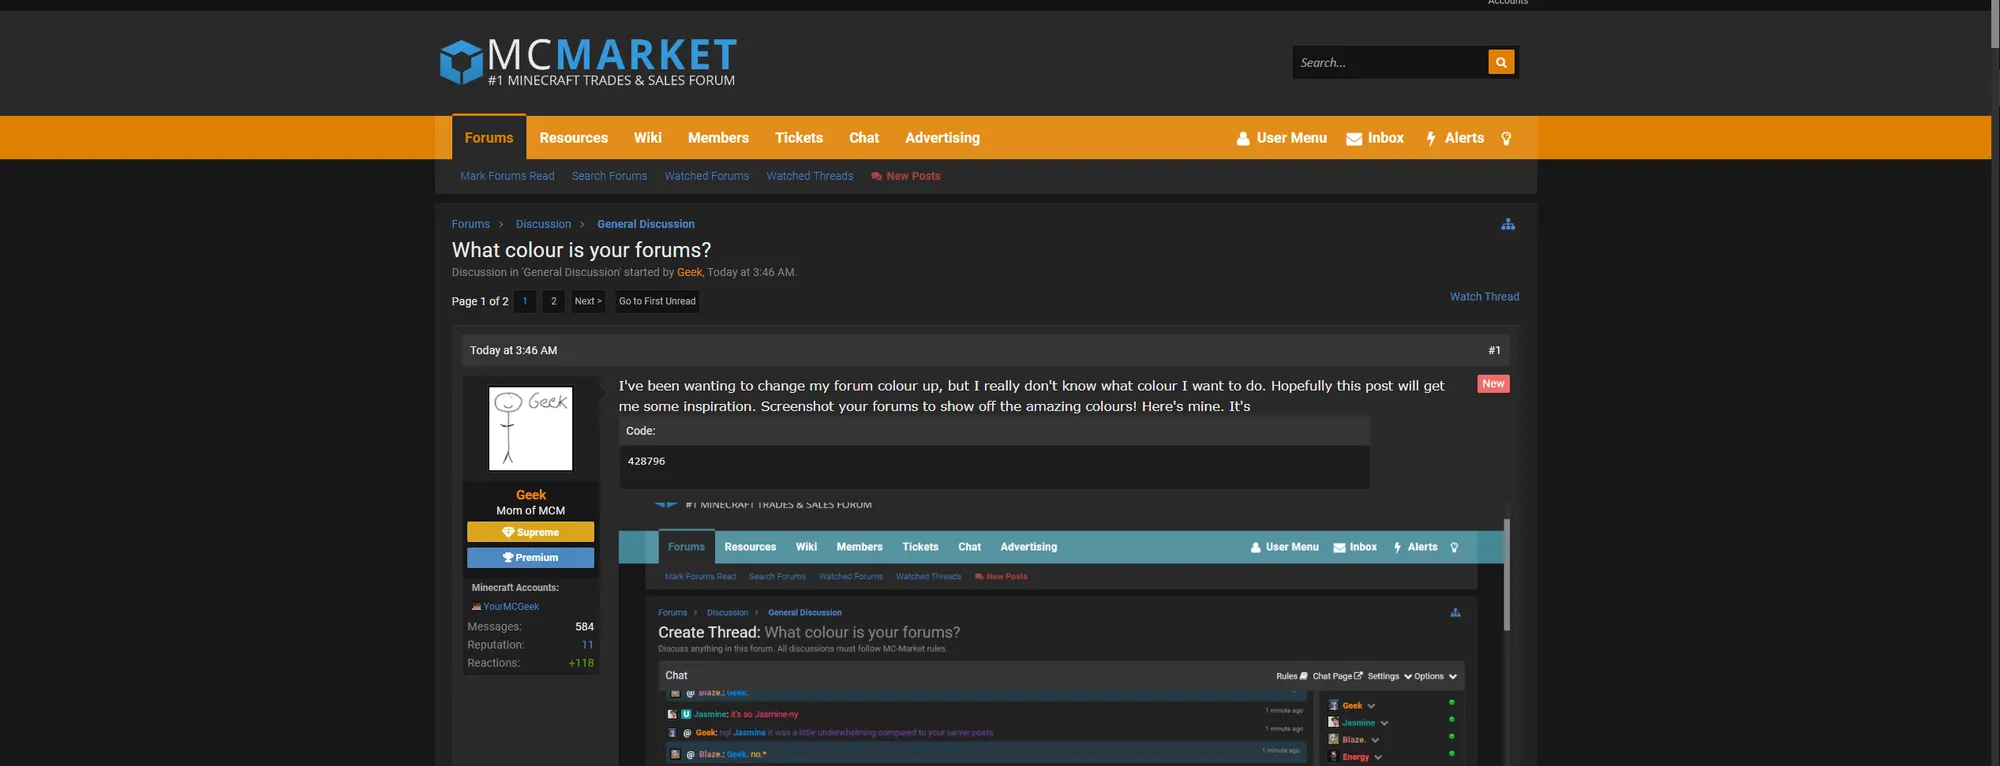Go to the Wiki tab

tap(648, 138)
